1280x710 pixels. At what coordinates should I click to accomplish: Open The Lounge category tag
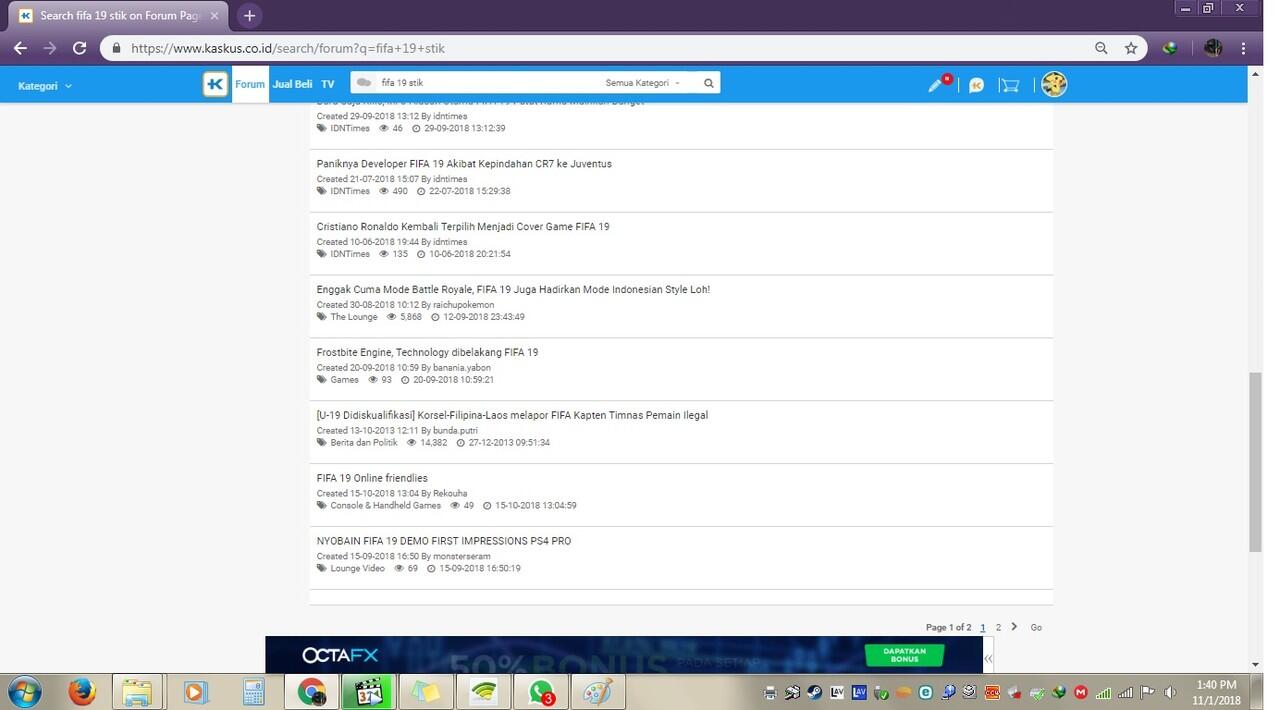coord(354,317)
